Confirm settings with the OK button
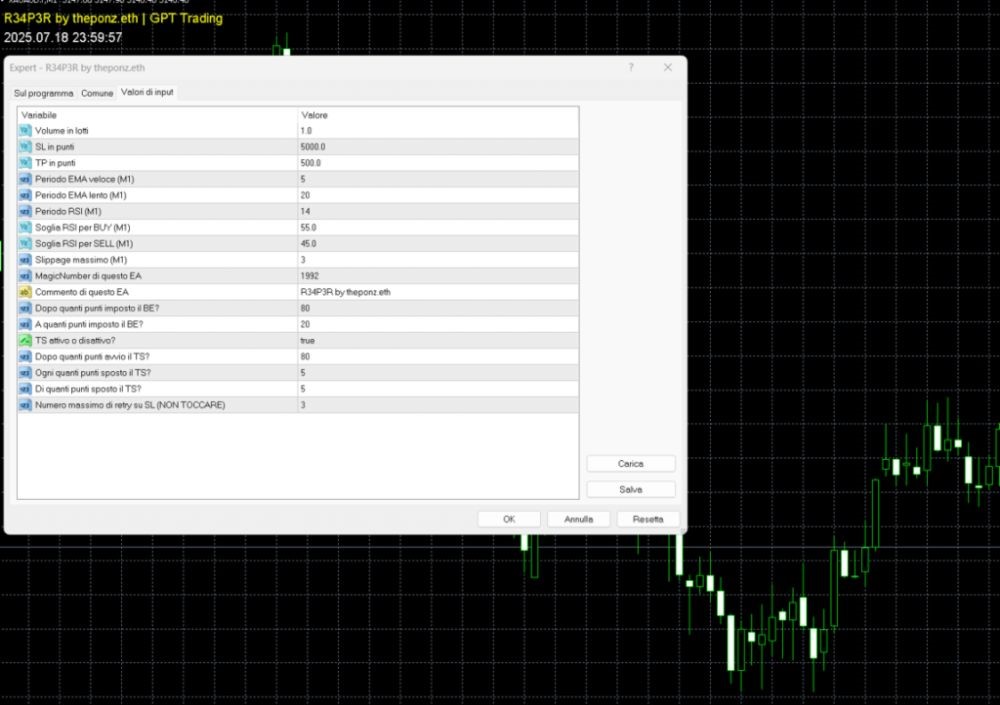Screen dimensions: 1000x705 point(509,519)
